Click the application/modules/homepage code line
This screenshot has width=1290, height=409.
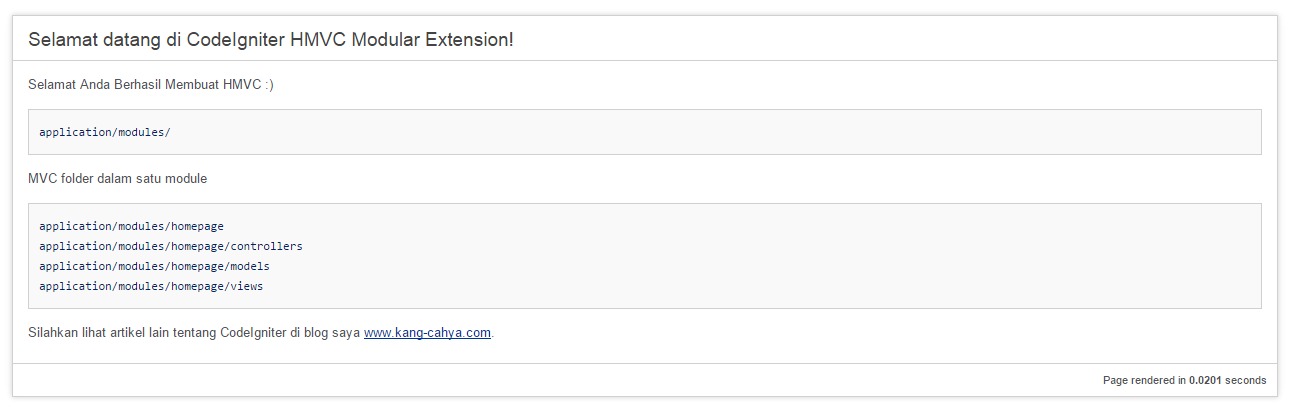[x=131, y=226]
